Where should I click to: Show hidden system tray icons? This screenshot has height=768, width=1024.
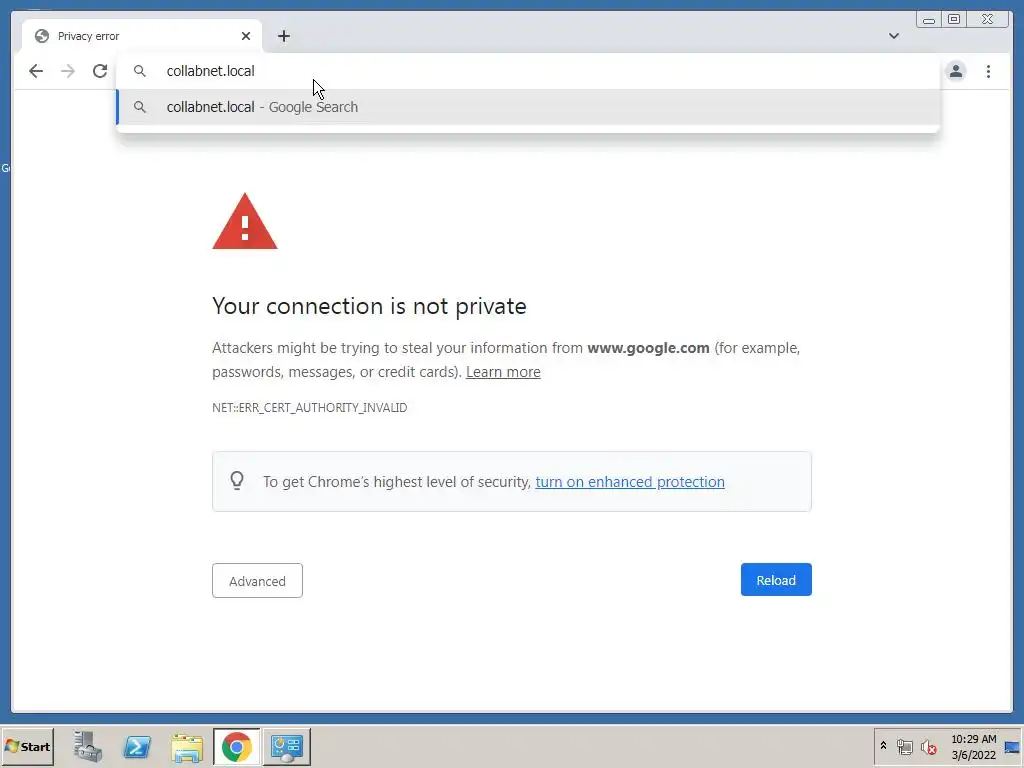tap(883, 746)
